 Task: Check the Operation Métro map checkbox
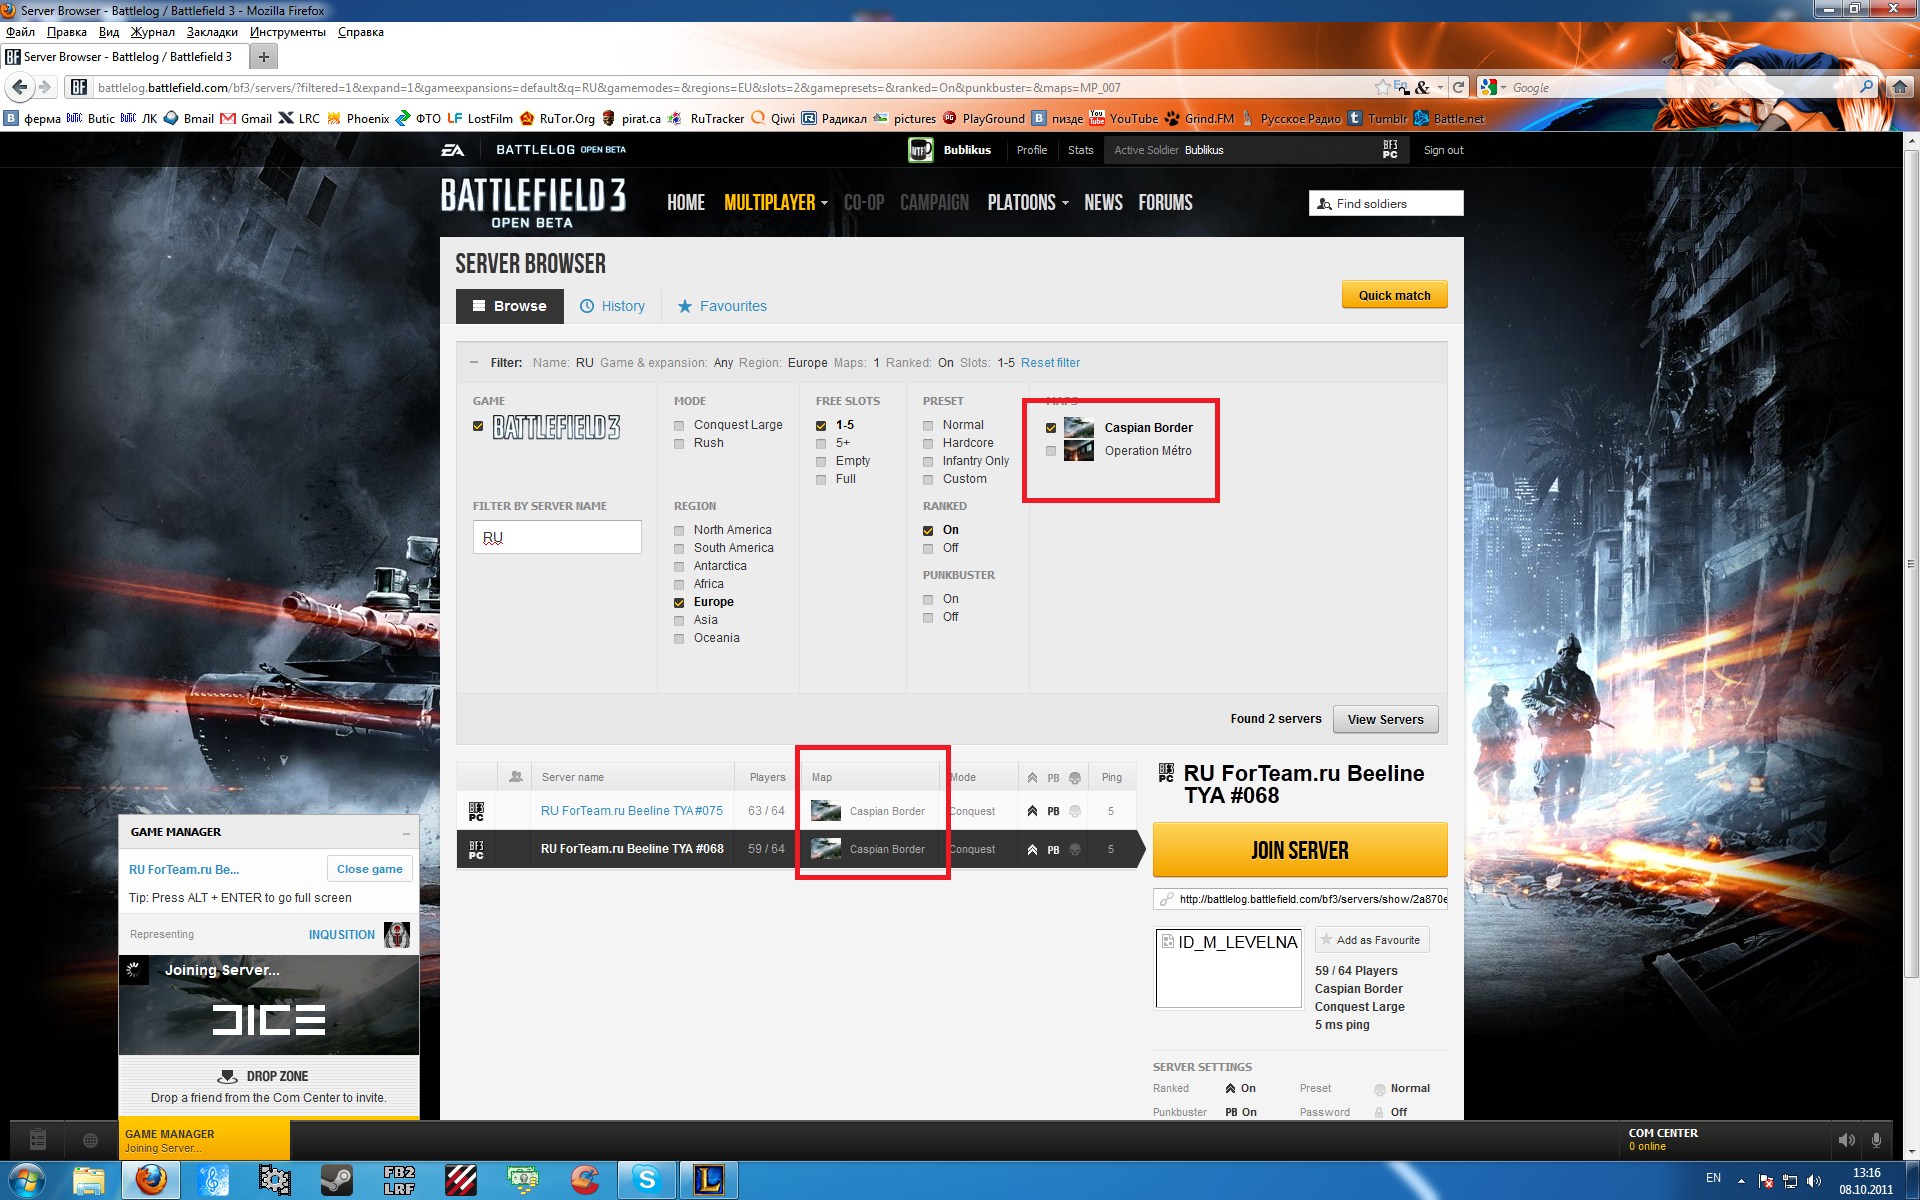click(1051, 451)
